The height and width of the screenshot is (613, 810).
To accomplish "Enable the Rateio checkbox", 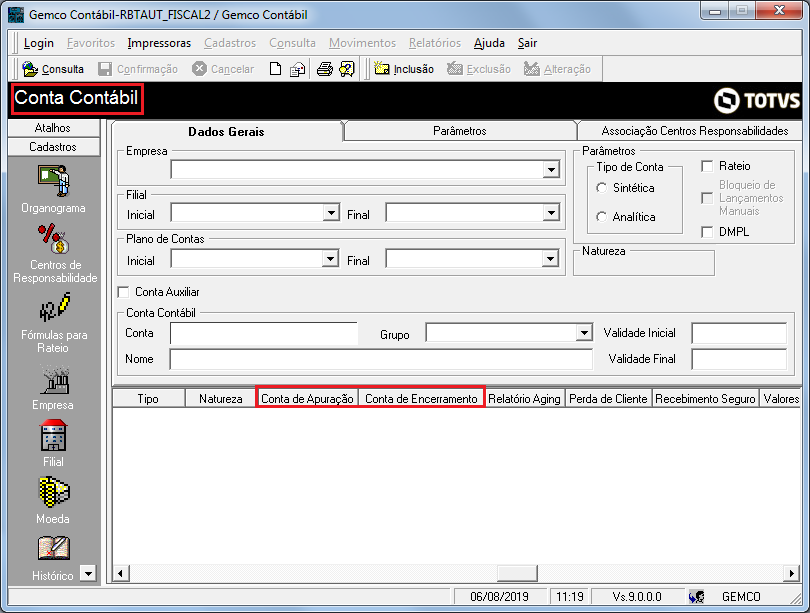I will 707,166.
